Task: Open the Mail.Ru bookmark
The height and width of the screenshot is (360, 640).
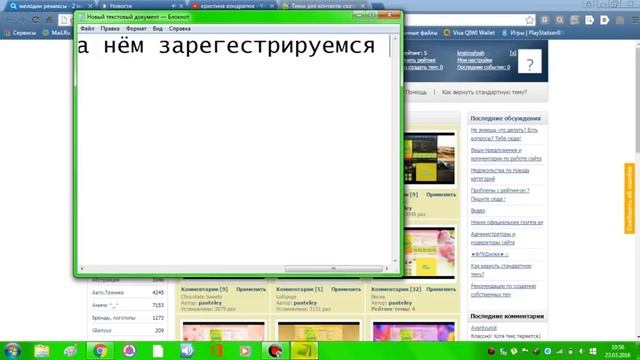Action: point(57,33)
